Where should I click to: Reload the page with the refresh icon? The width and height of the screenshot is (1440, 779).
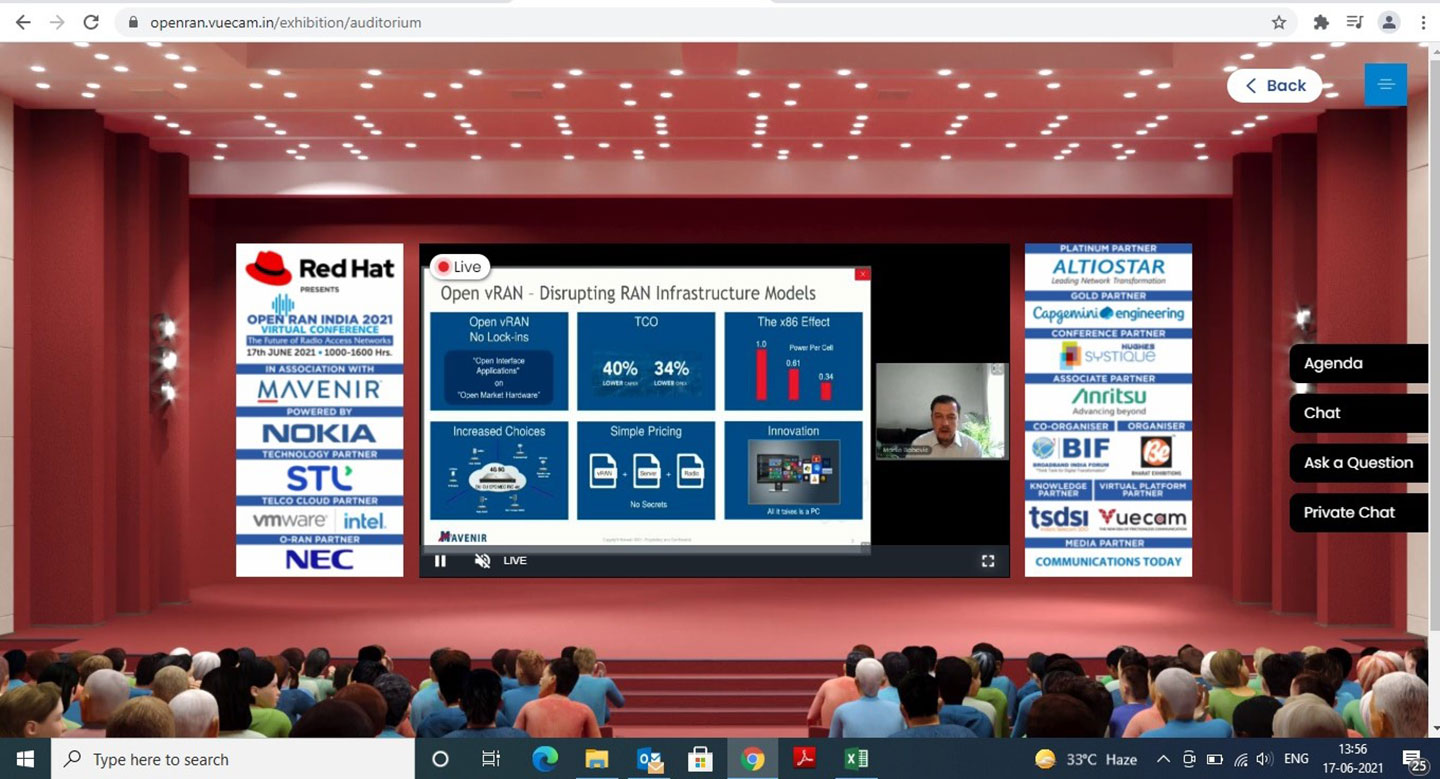point(91,22)
